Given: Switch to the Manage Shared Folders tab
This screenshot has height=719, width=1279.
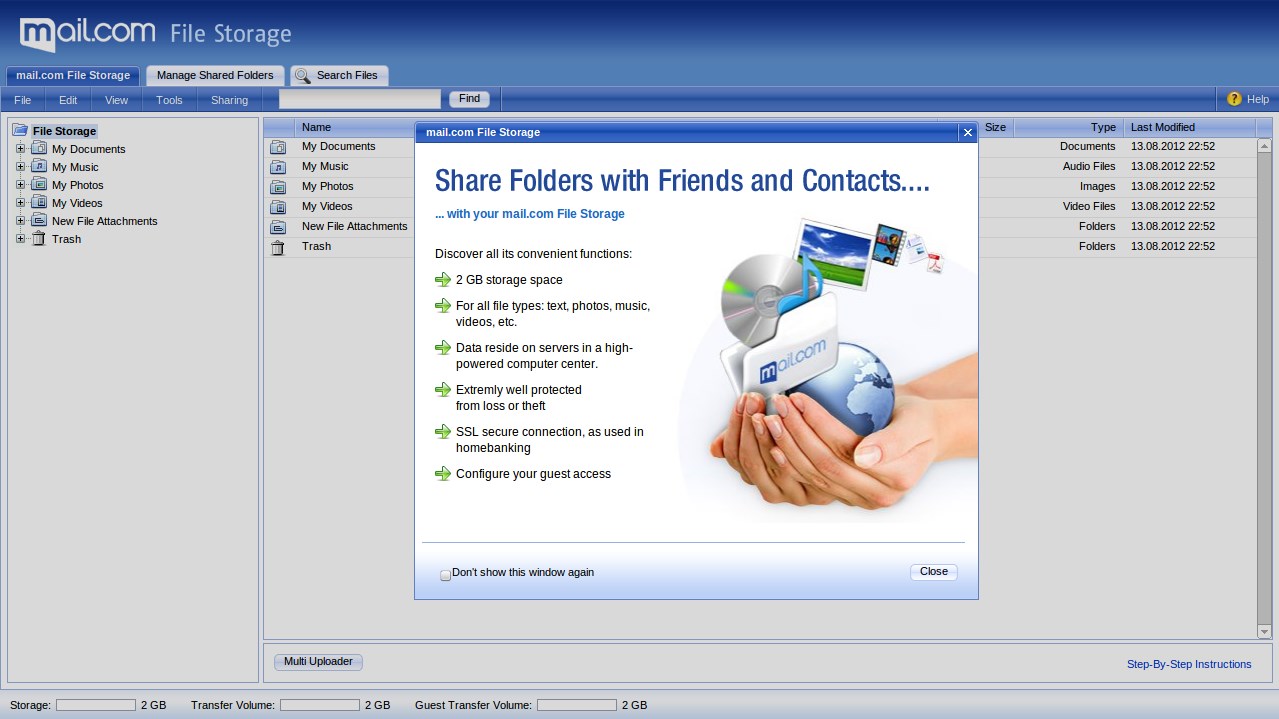Looking at the screenshot, I should tap(215, 75).
